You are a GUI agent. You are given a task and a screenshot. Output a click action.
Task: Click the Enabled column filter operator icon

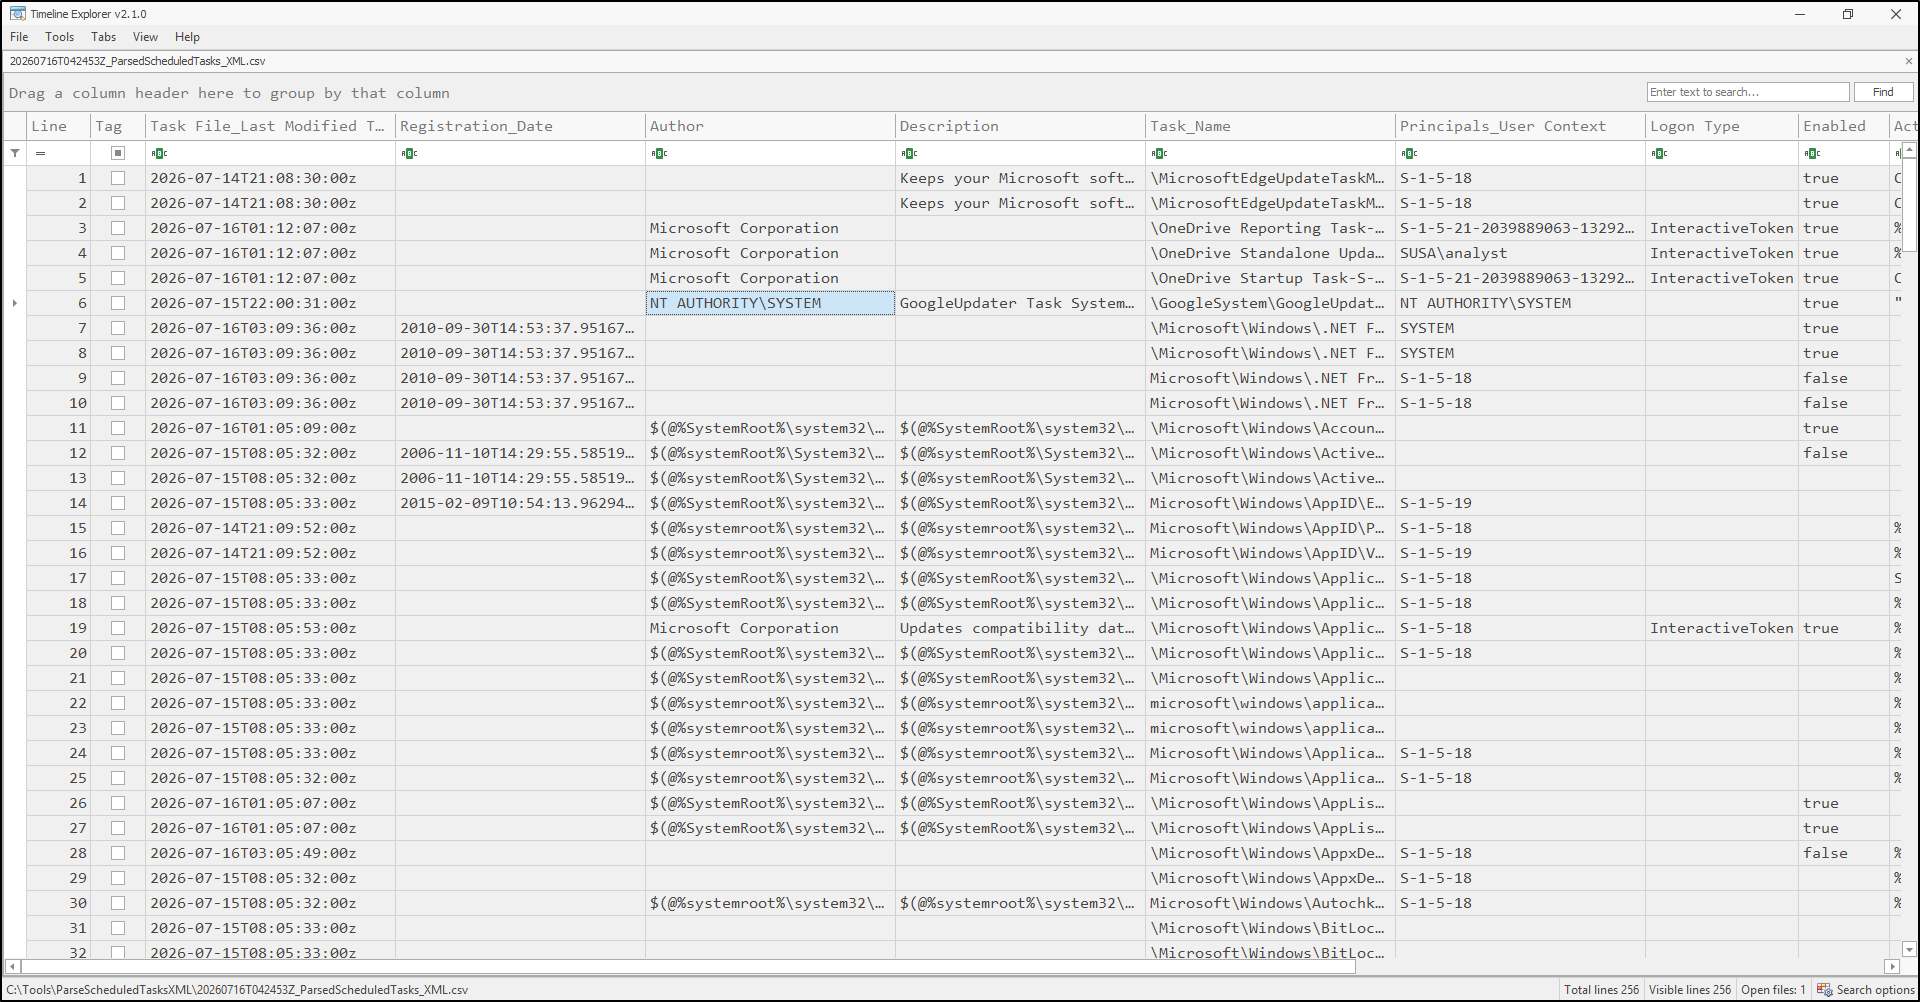(x=1812, y=153)
